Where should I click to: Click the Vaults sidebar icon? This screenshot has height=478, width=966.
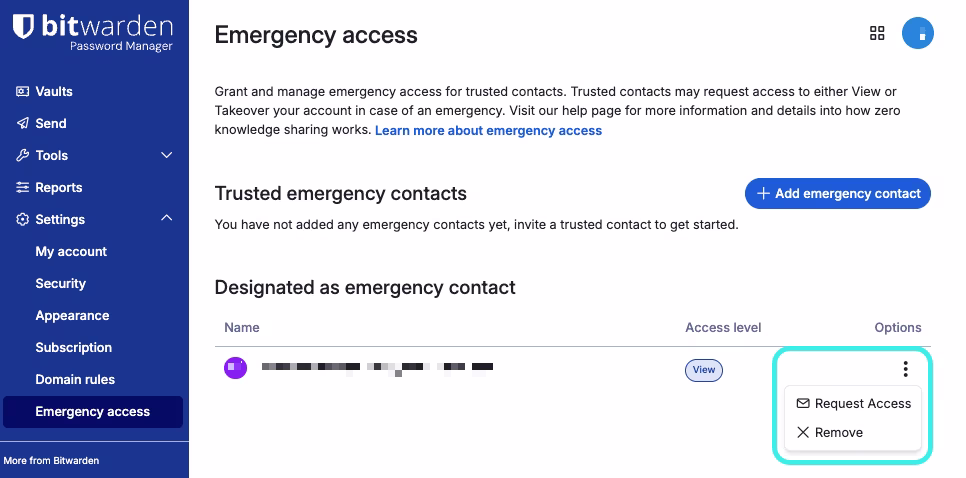point(22,91)
